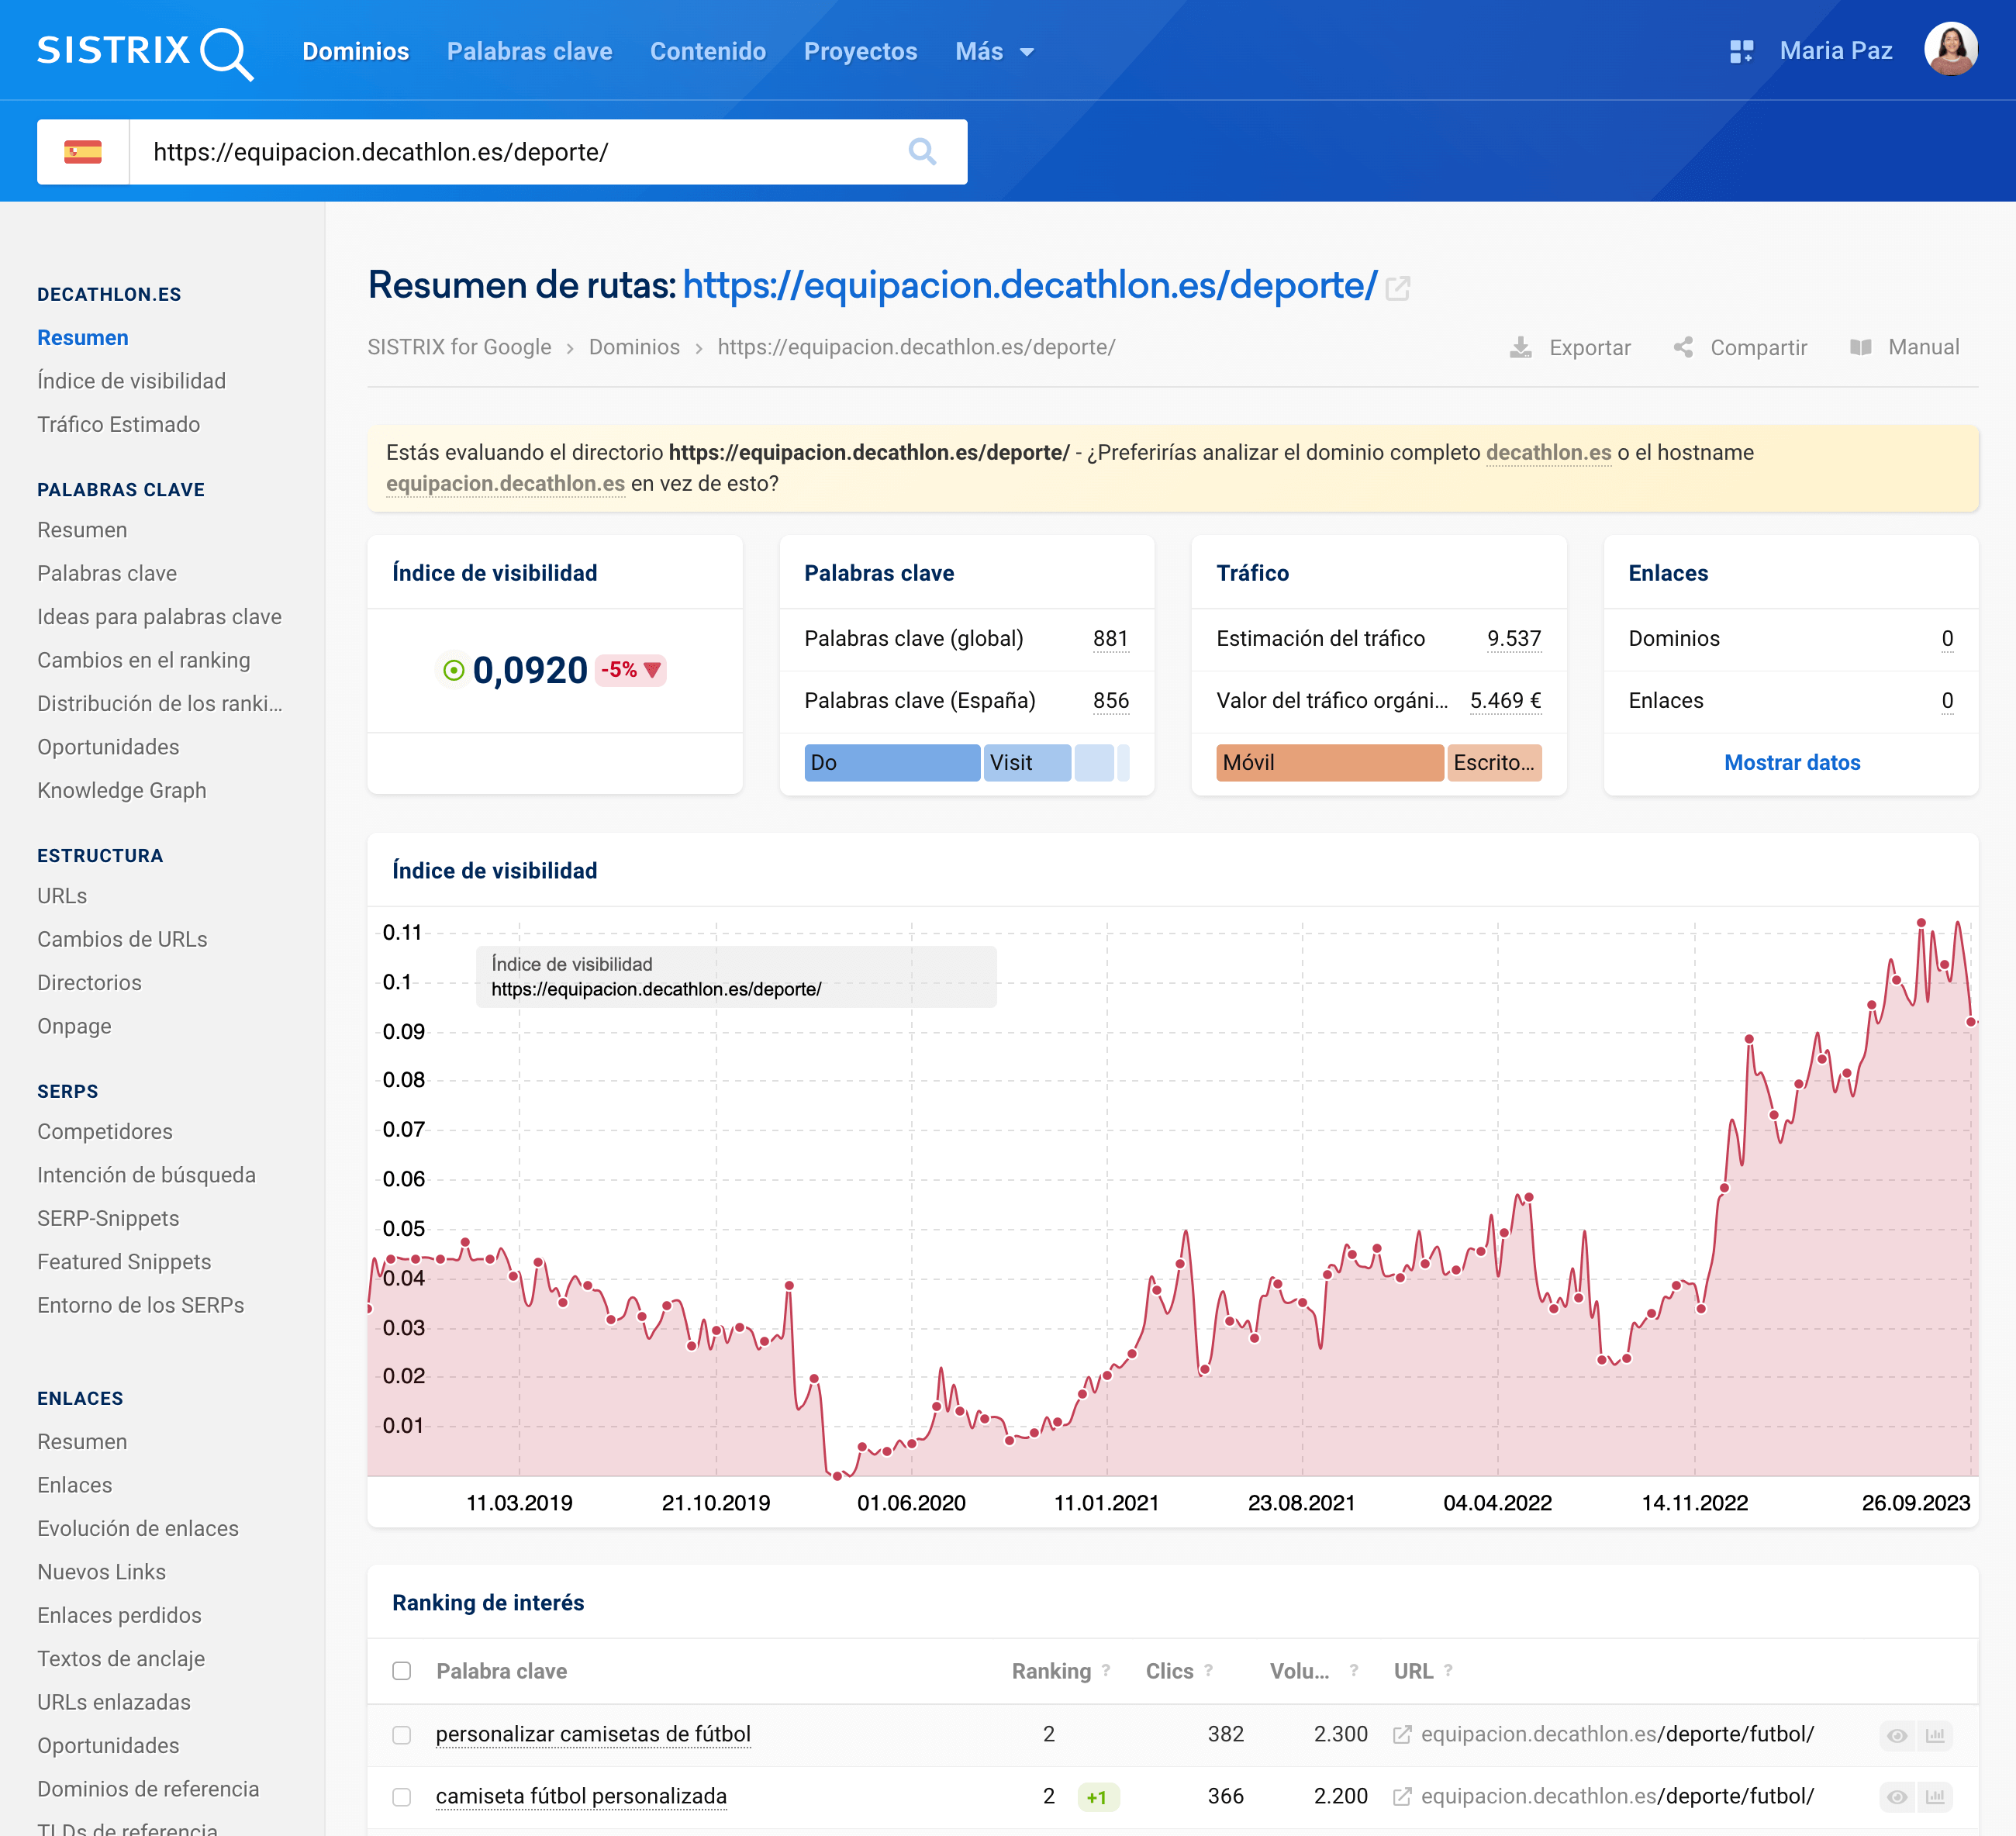Check the select-all checkbox in Ranking table header
Viewport: 2016px width, 1836px height.
tap(402, 1671)
